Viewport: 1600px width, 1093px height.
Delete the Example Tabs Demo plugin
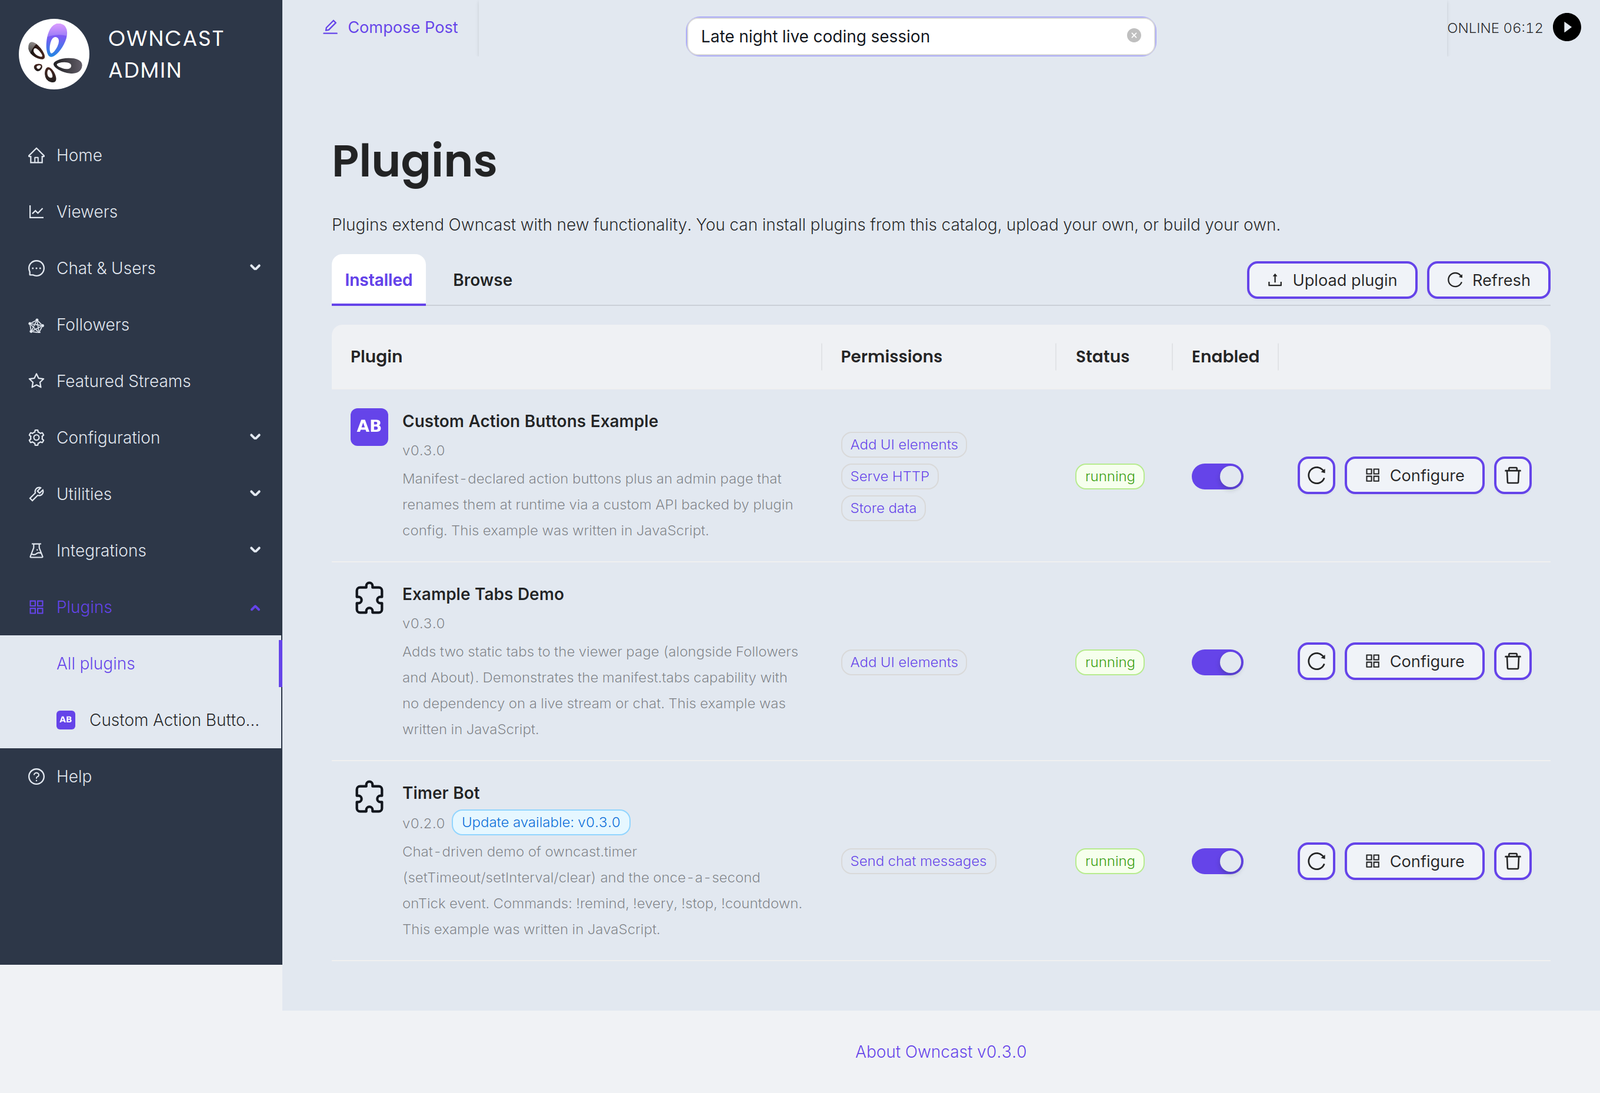pos(1513,662)
